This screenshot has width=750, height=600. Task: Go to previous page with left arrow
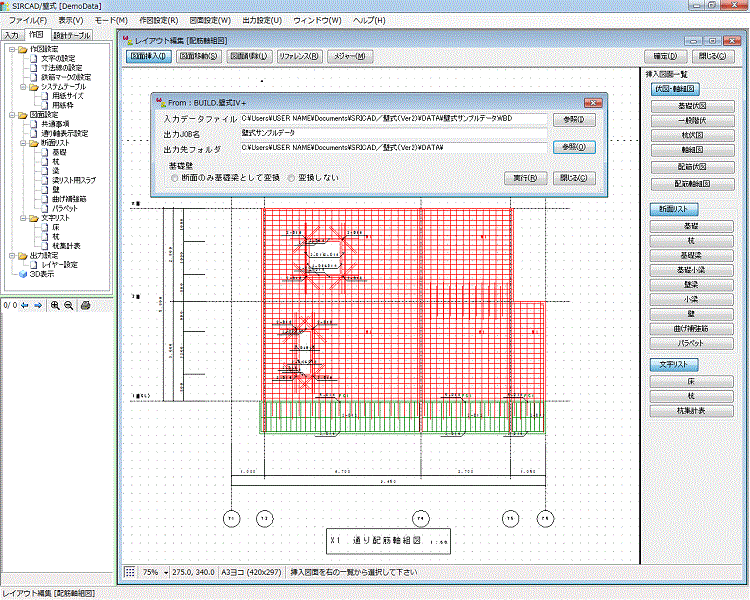pos(24,305)
